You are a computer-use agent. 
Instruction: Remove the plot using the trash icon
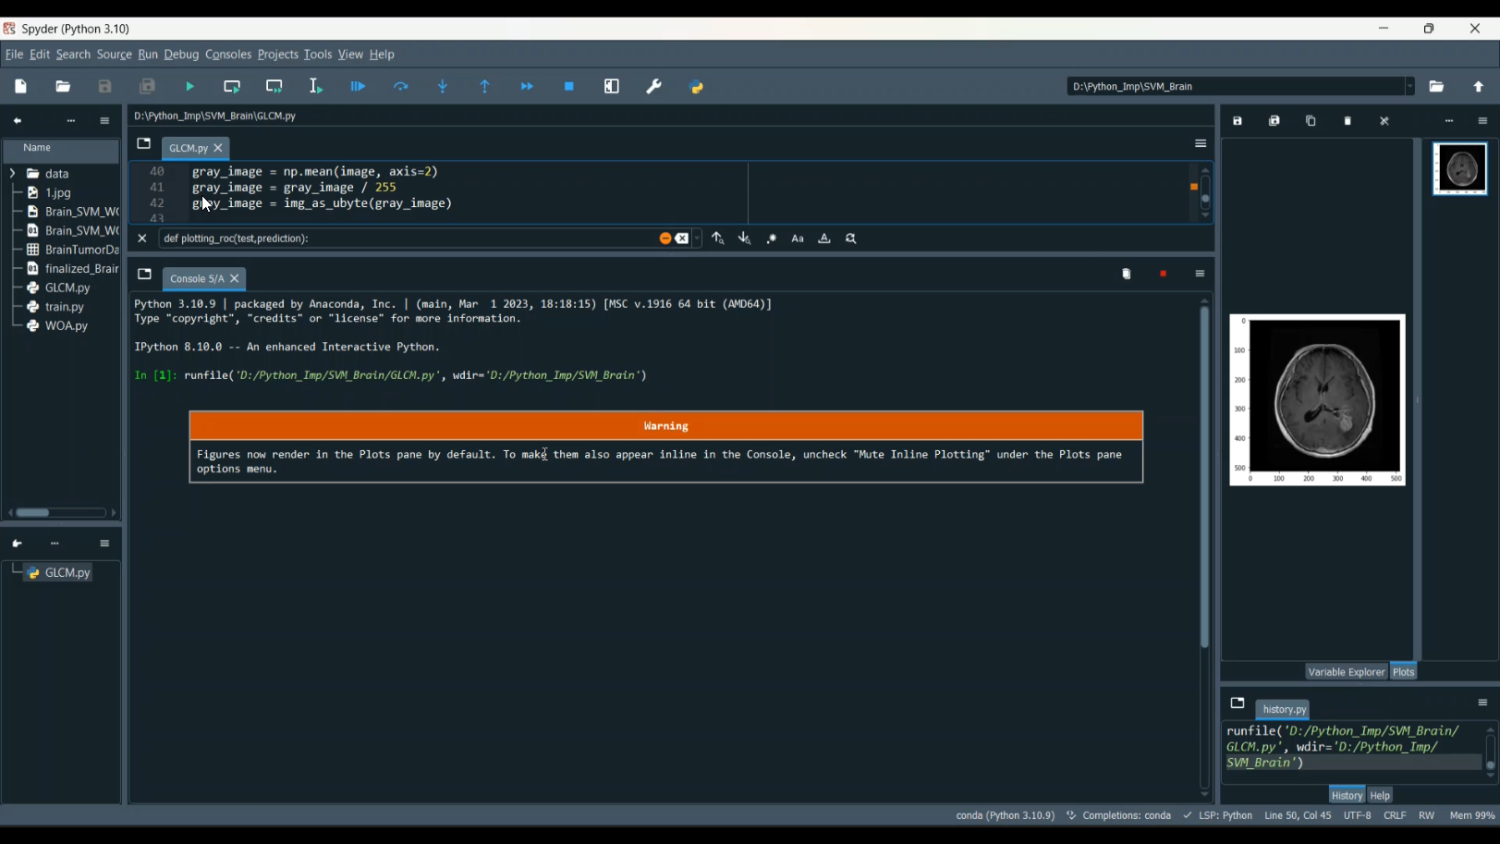click(1348, 121)
